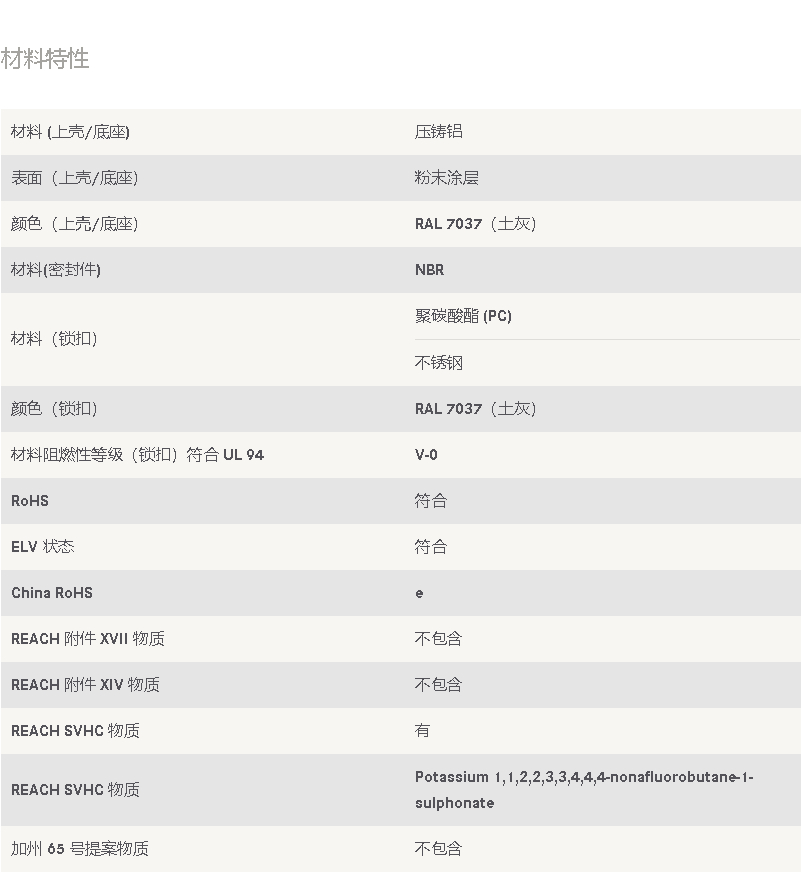801x881 pixels.
Task: Click the 材料特性 section heading
Action: click(45, 59)
